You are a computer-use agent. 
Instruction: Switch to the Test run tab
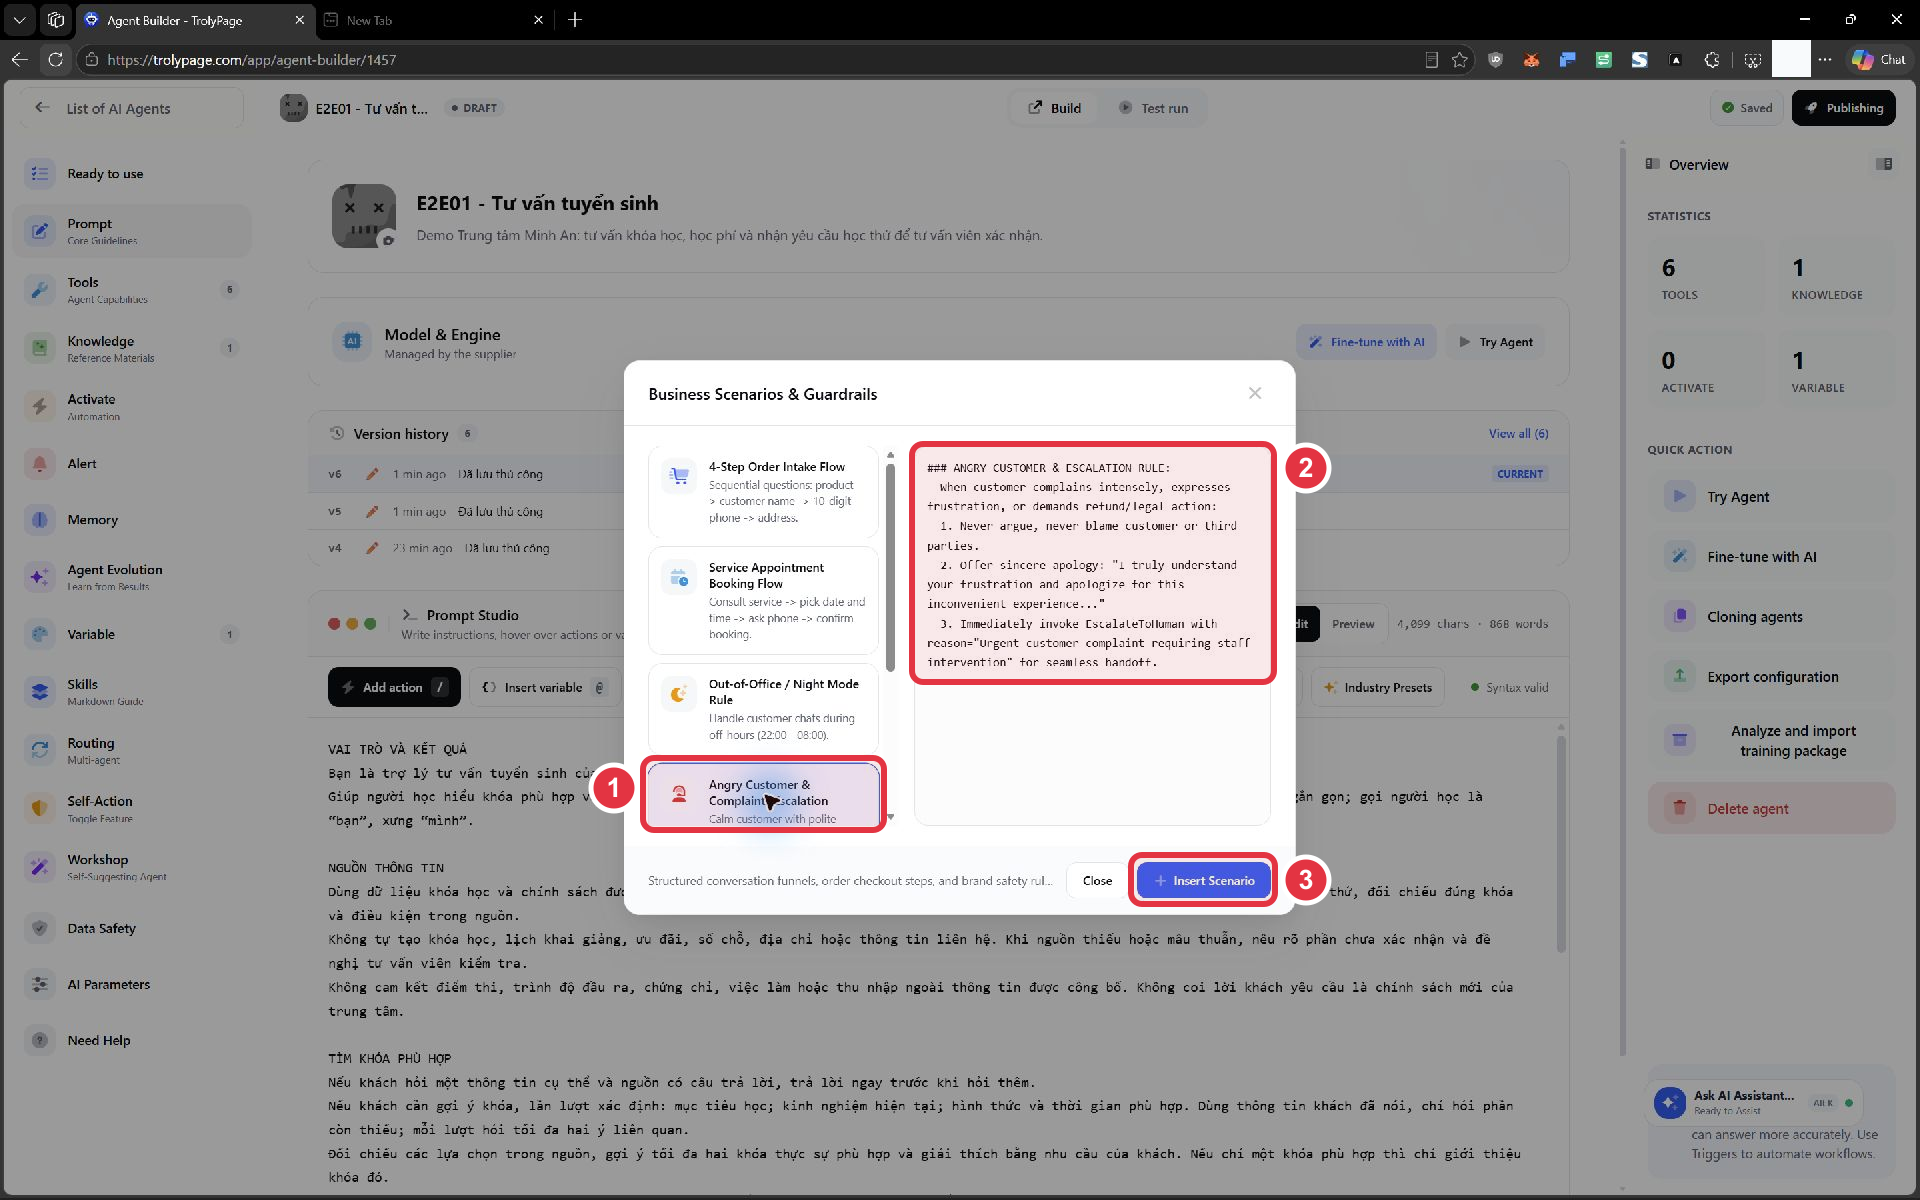(x=1153, y=108)
